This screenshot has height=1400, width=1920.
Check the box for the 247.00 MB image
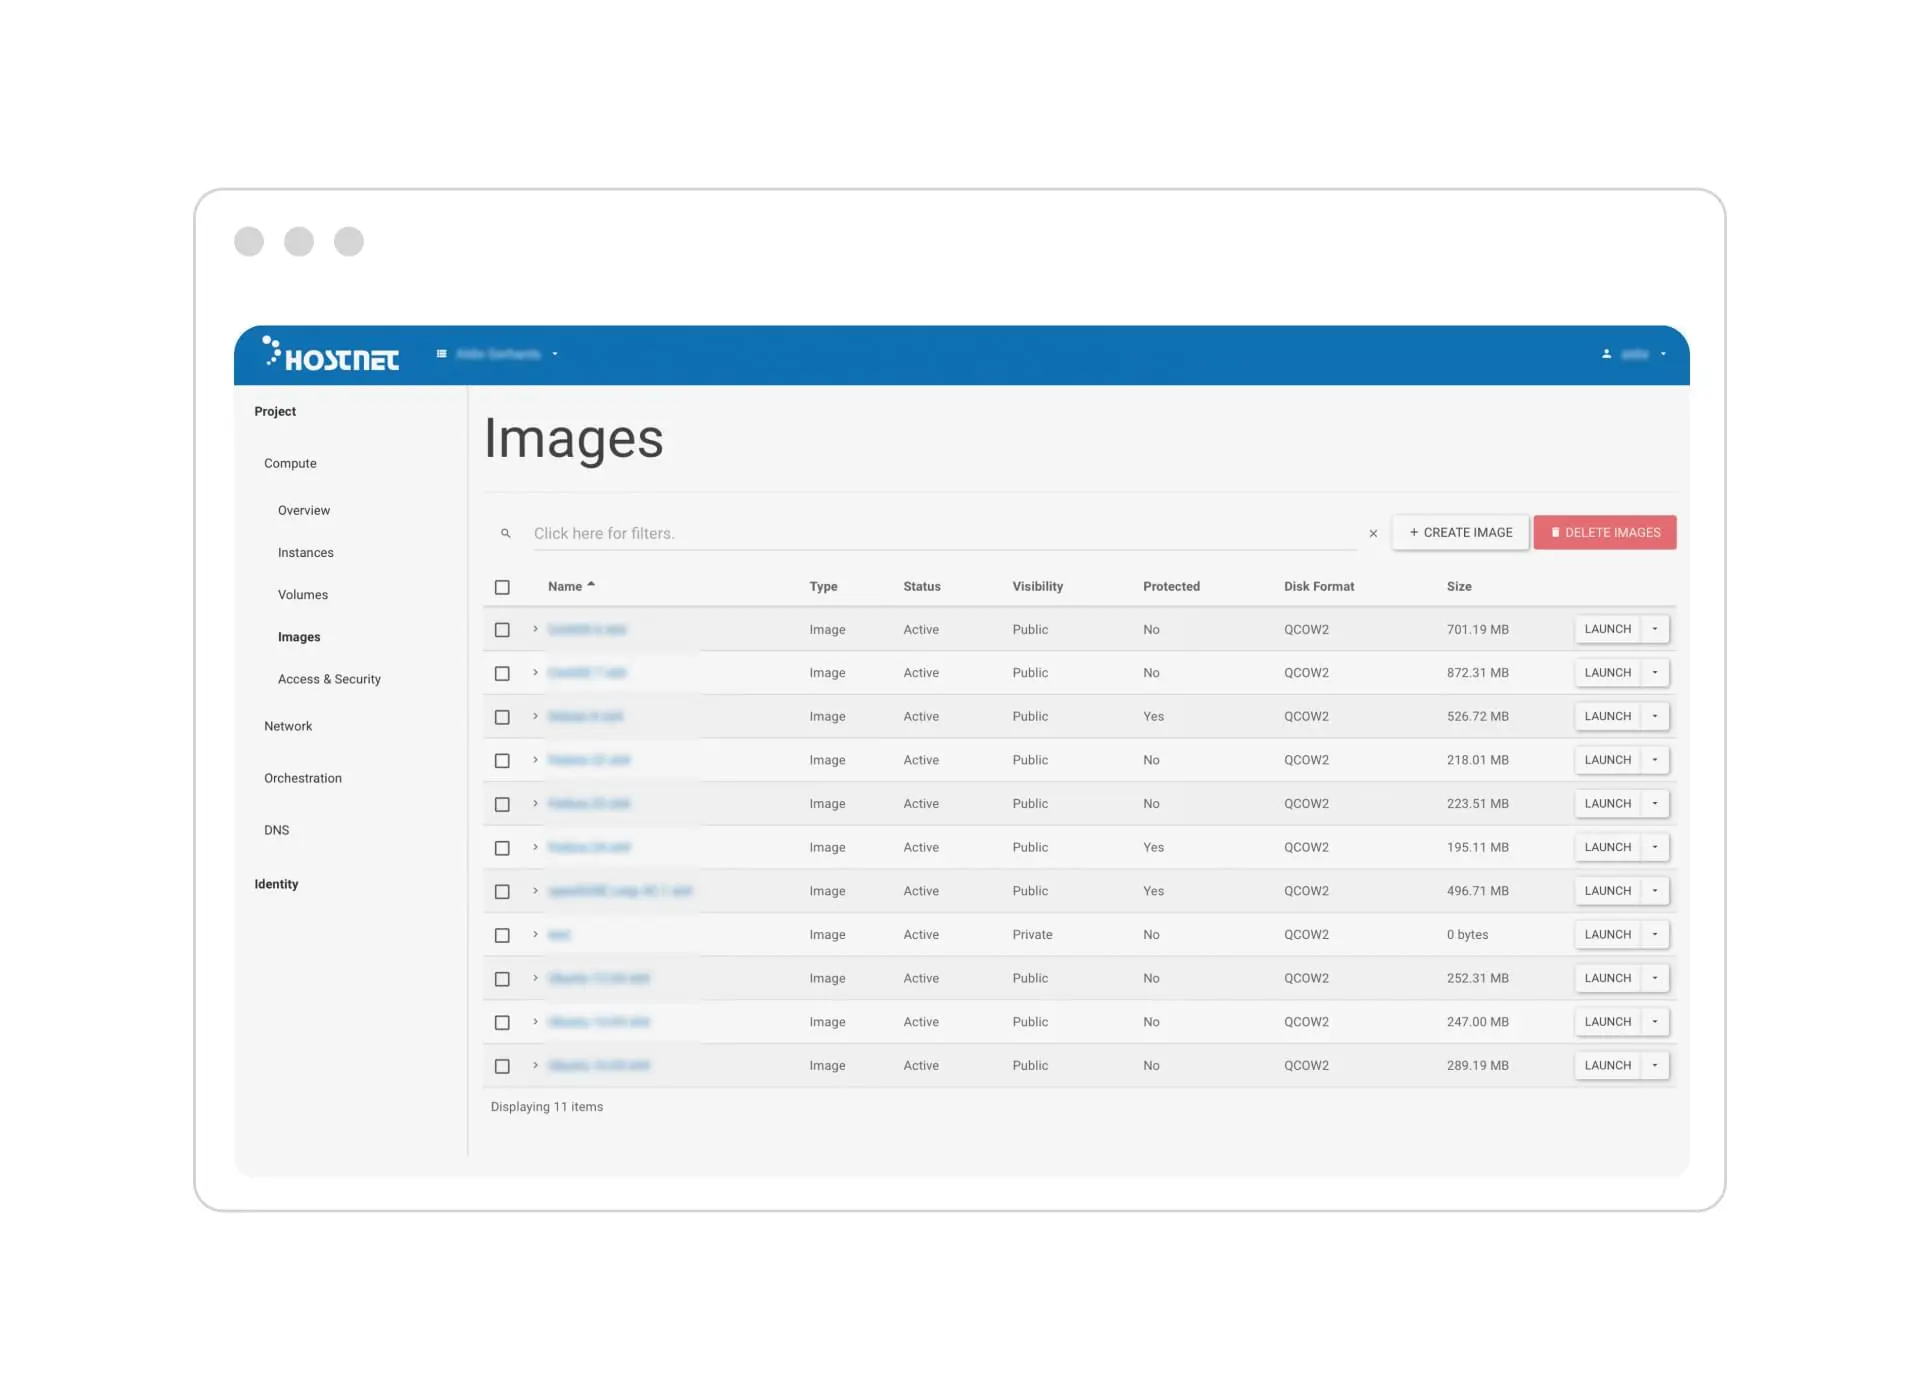[x=502, y=1022]
